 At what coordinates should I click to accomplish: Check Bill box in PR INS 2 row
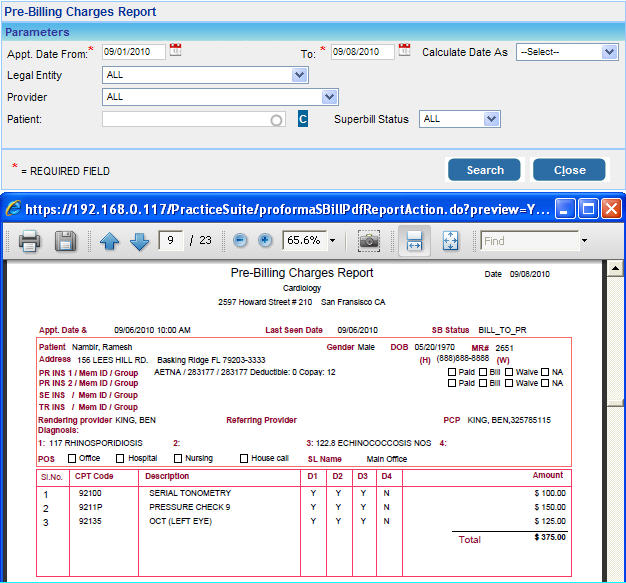[x=483, y=383]
